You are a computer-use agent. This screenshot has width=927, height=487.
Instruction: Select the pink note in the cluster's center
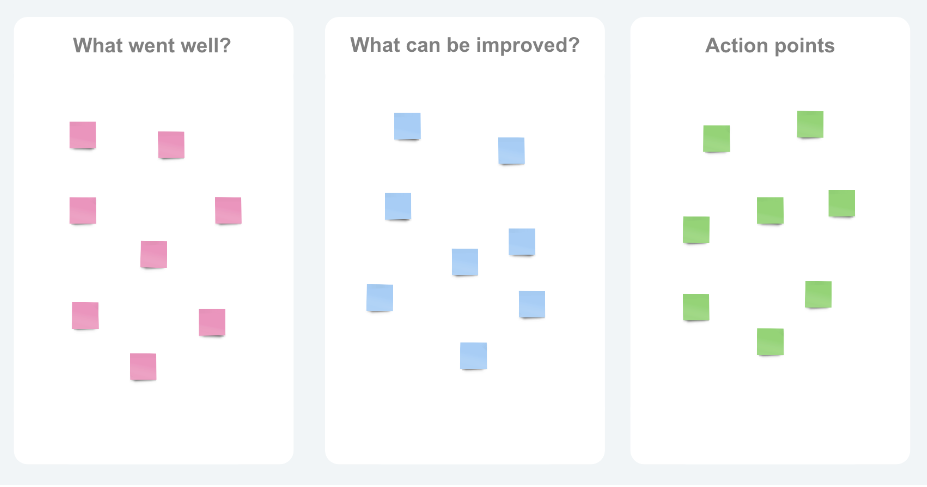coord(154,255)
